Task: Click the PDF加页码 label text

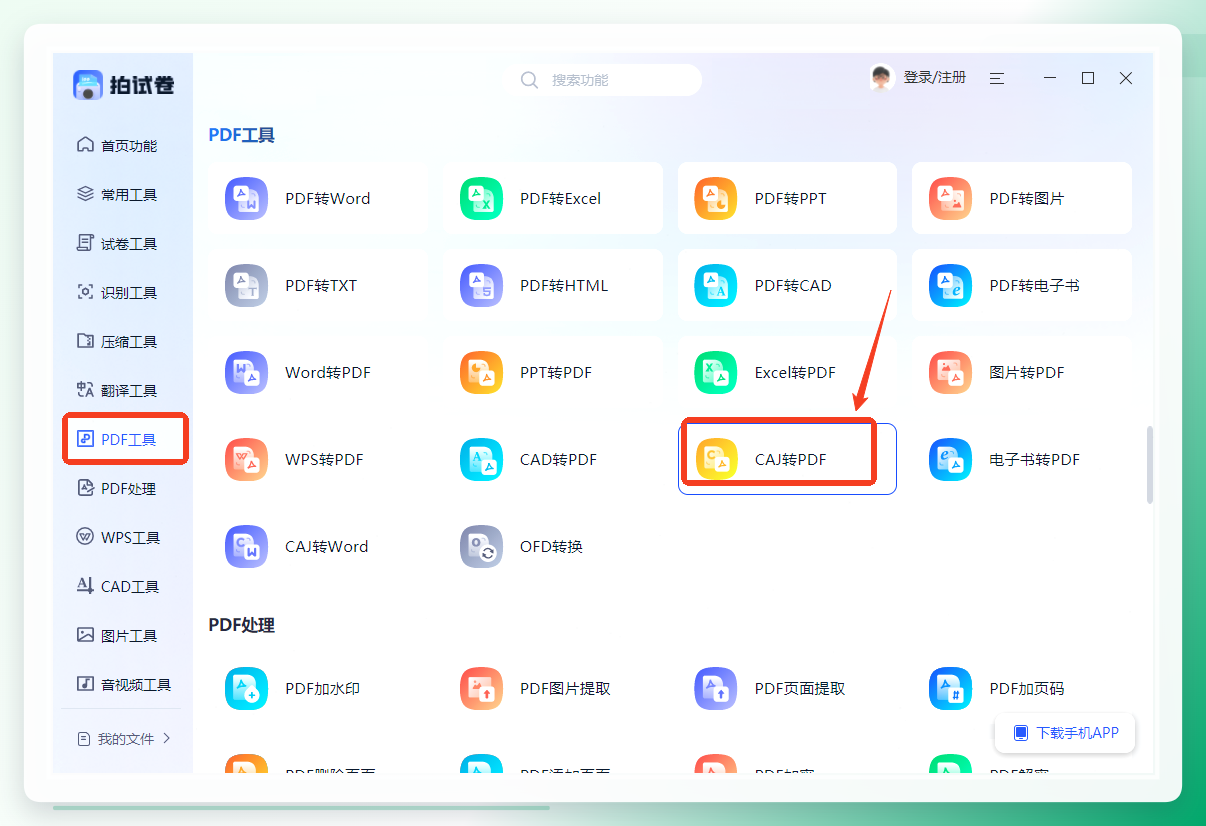Action: tap(1027, 689)
